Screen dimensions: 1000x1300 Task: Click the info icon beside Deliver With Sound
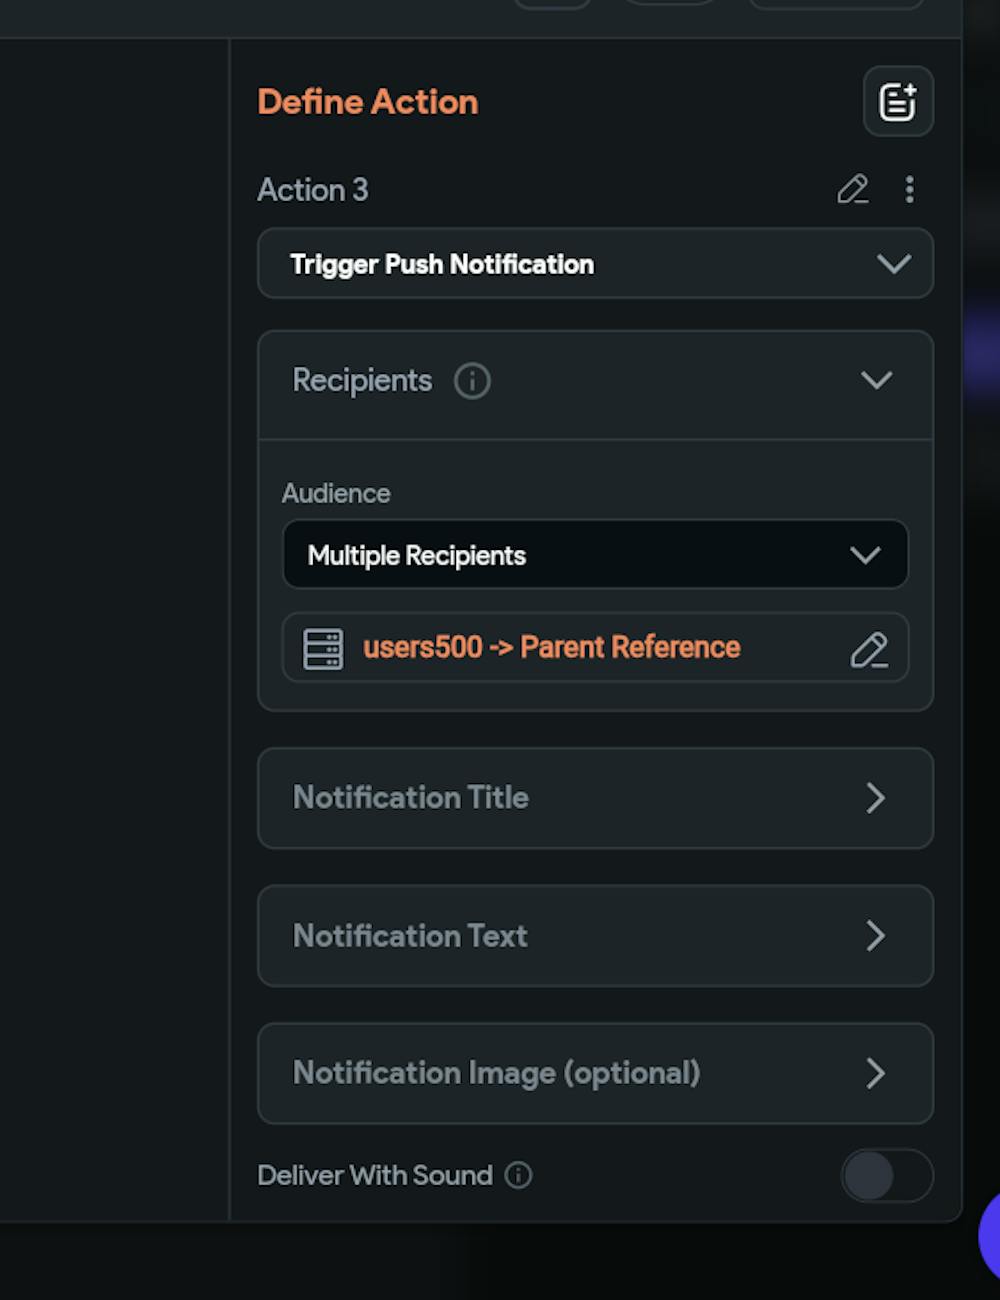click(x=518, y=1175)
